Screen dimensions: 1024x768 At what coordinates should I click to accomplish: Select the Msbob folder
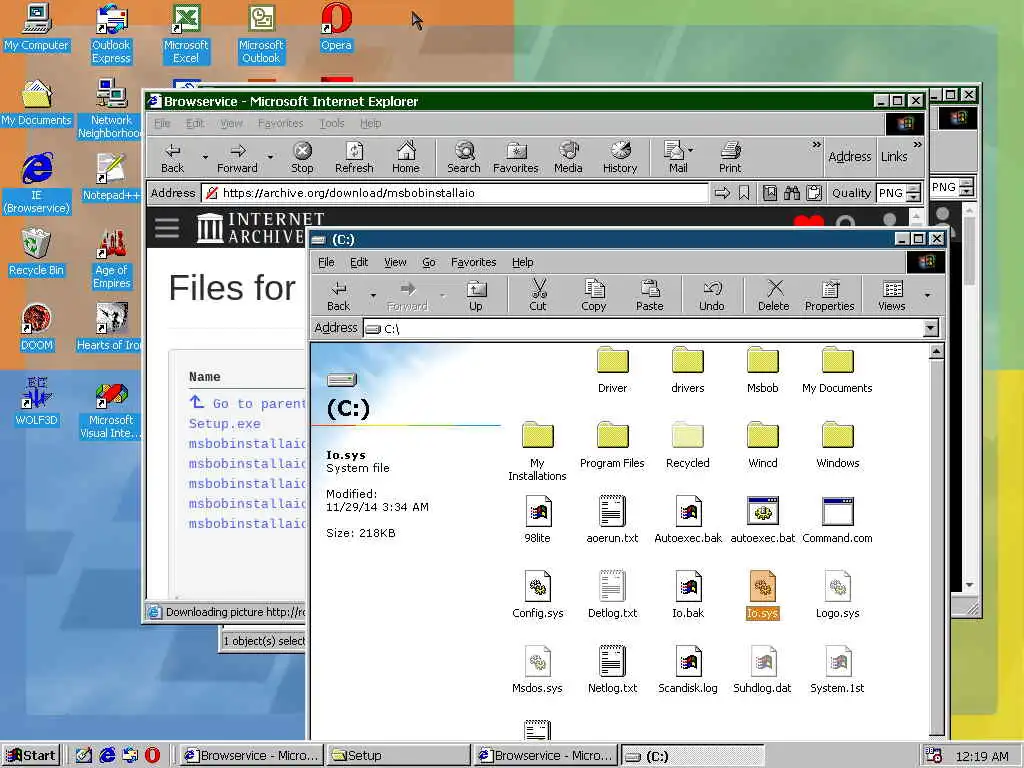[763, 370]
